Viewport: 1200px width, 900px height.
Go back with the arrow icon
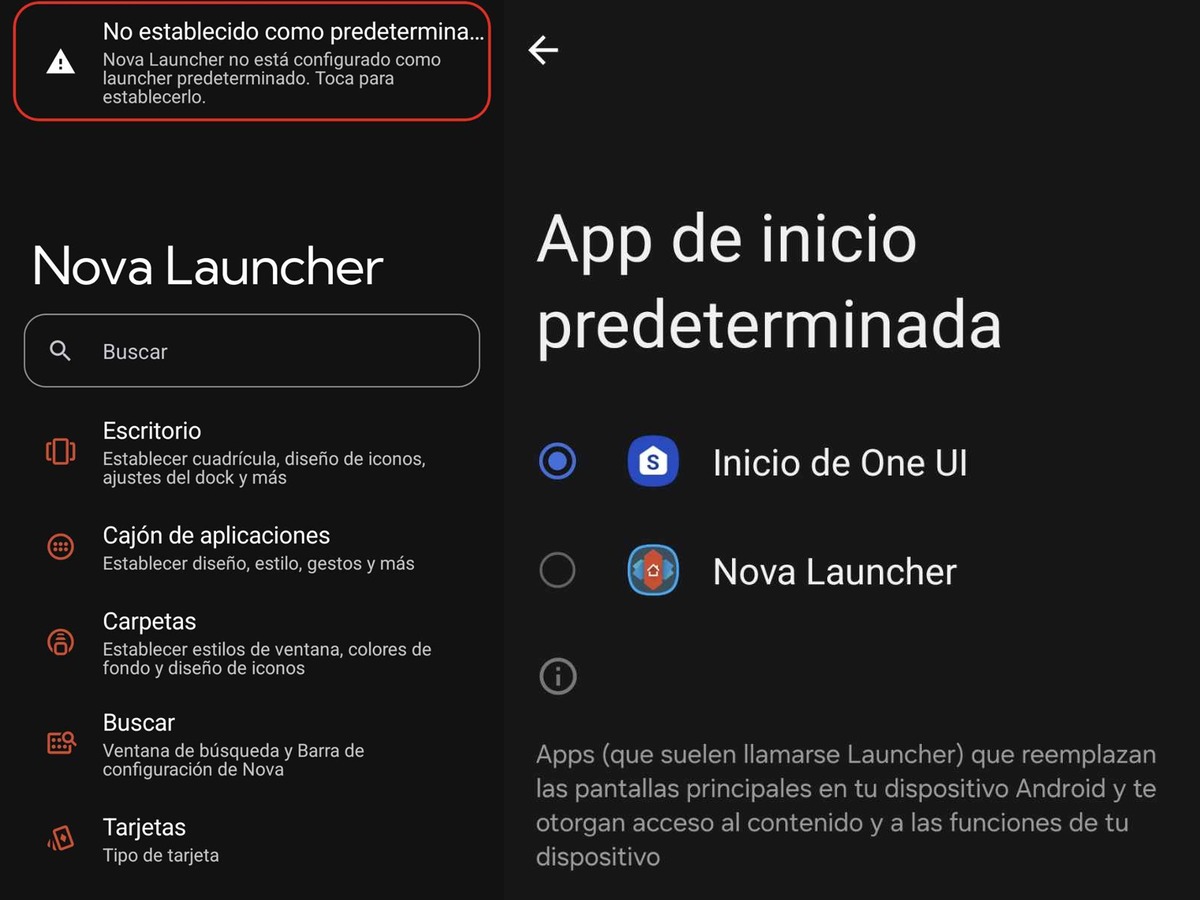point(543,50)
